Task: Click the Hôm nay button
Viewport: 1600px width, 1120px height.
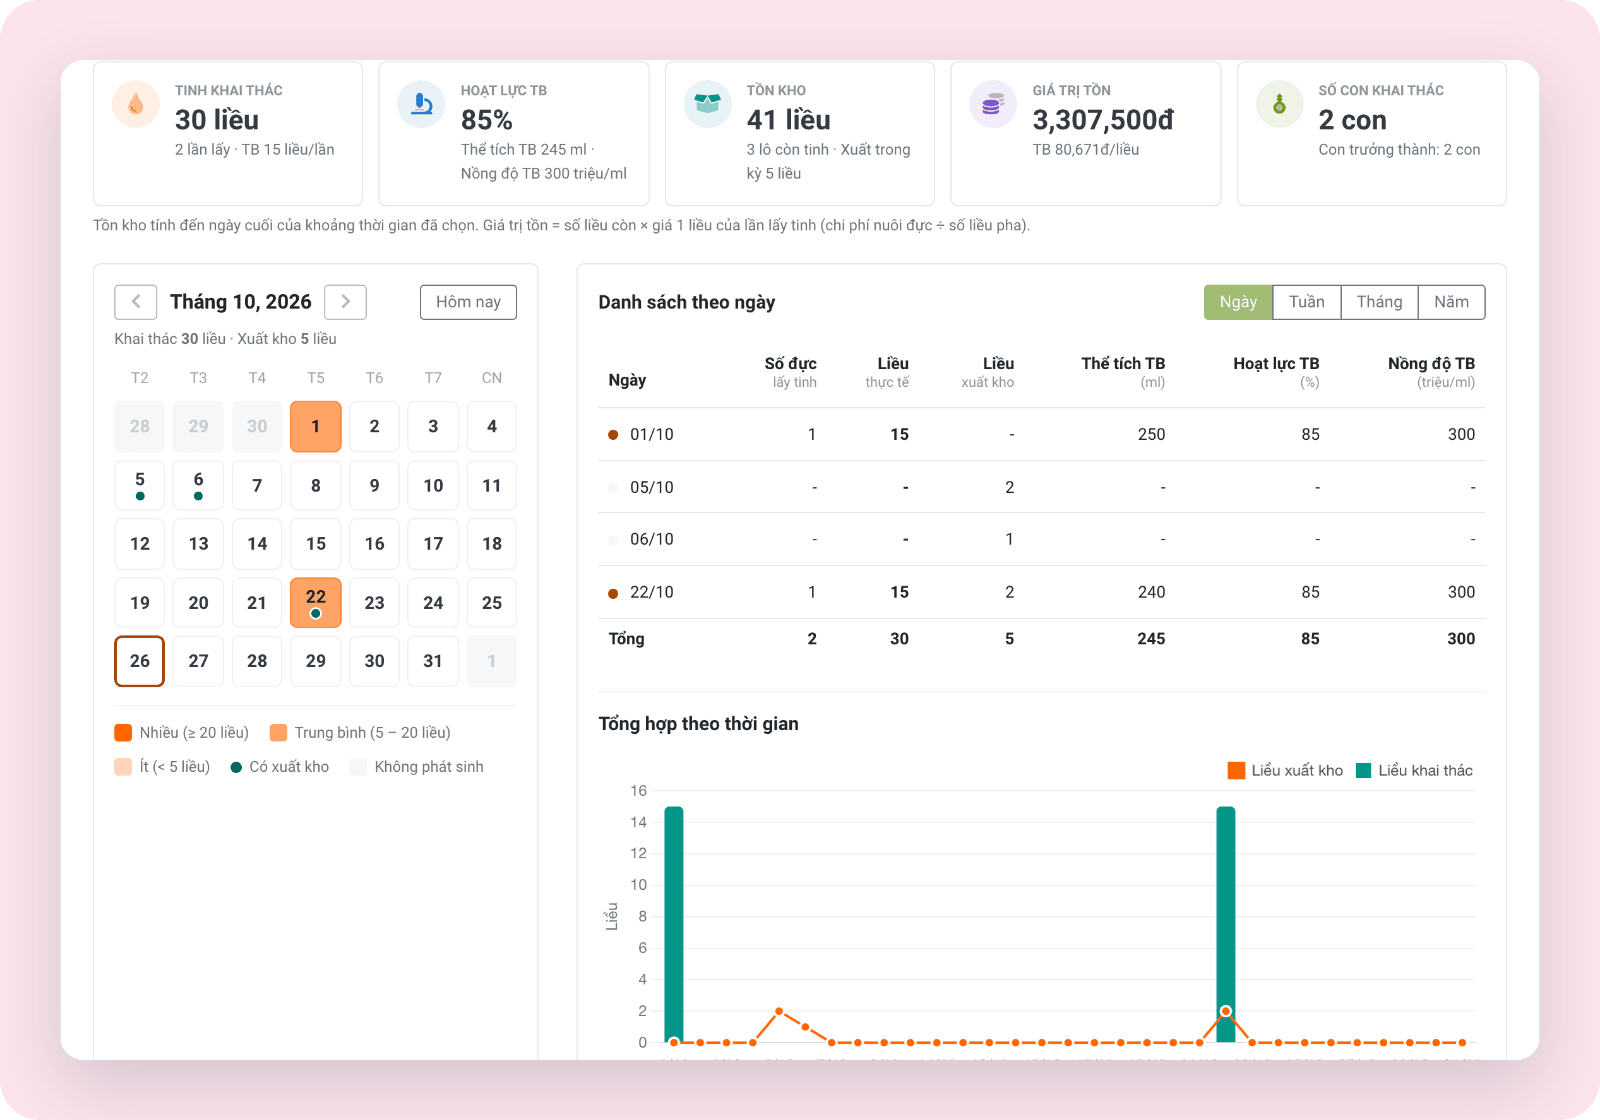Action: coord(468,302)
